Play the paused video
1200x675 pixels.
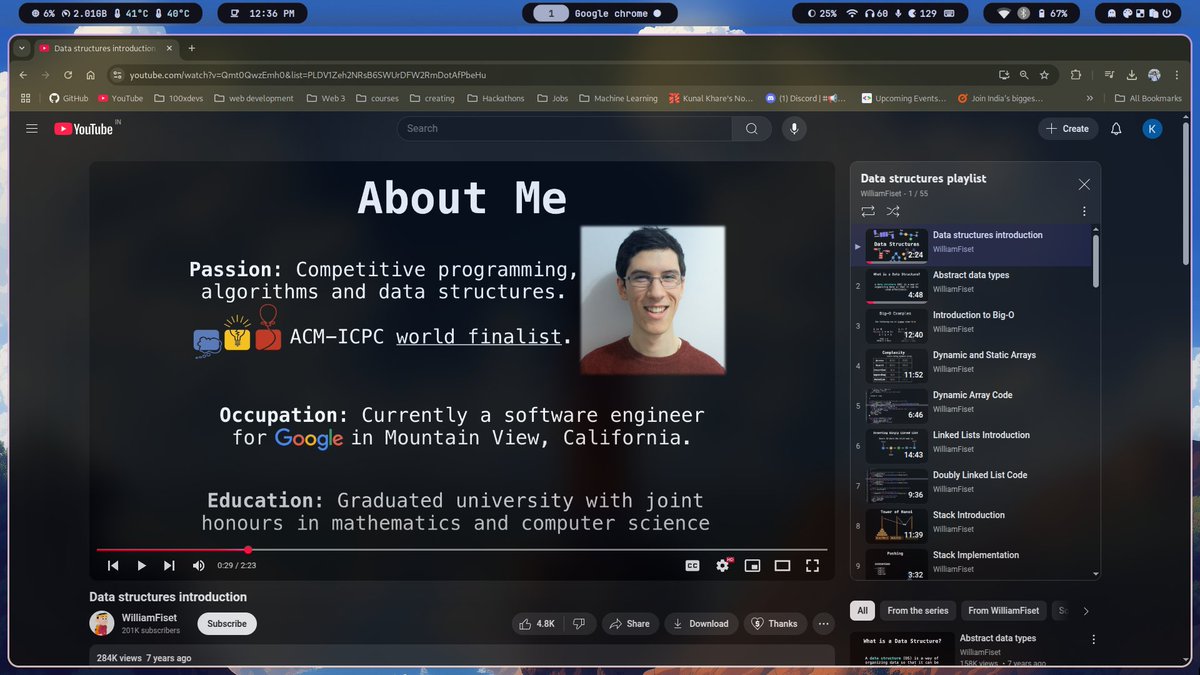point(141,566)
